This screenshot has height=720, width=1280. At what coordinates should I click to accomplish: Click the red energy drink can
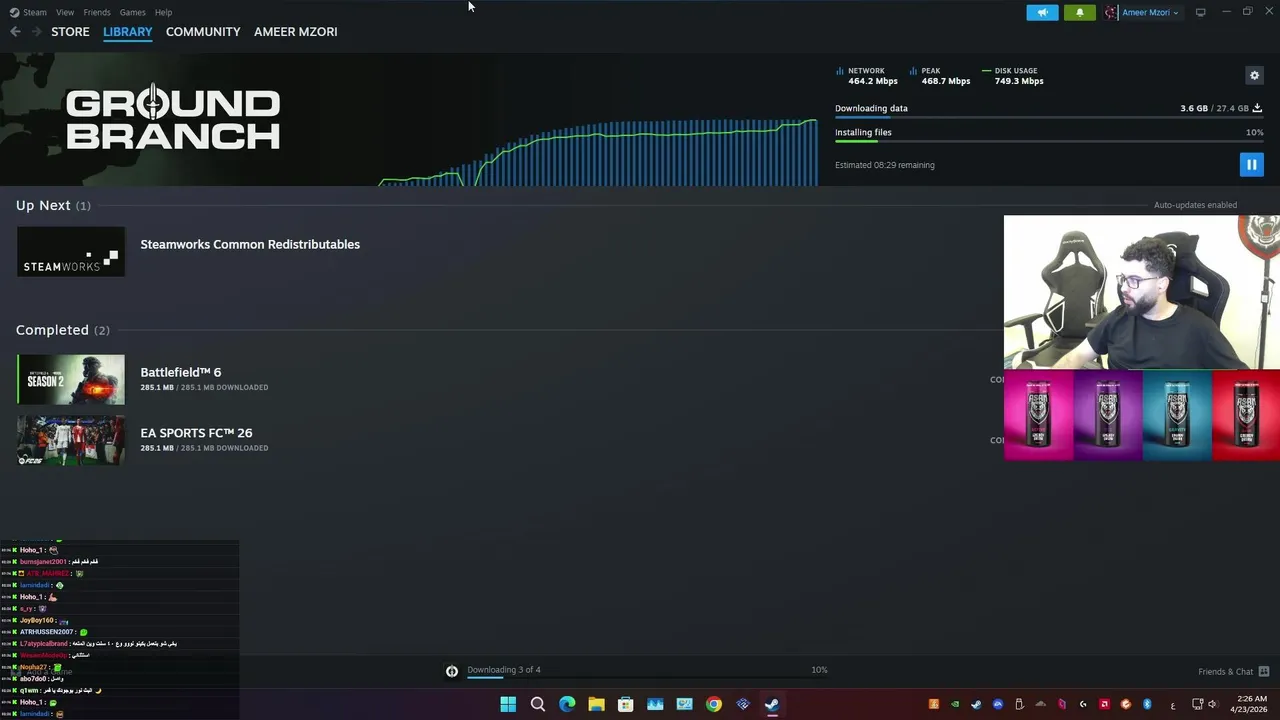coord(1246,415)
